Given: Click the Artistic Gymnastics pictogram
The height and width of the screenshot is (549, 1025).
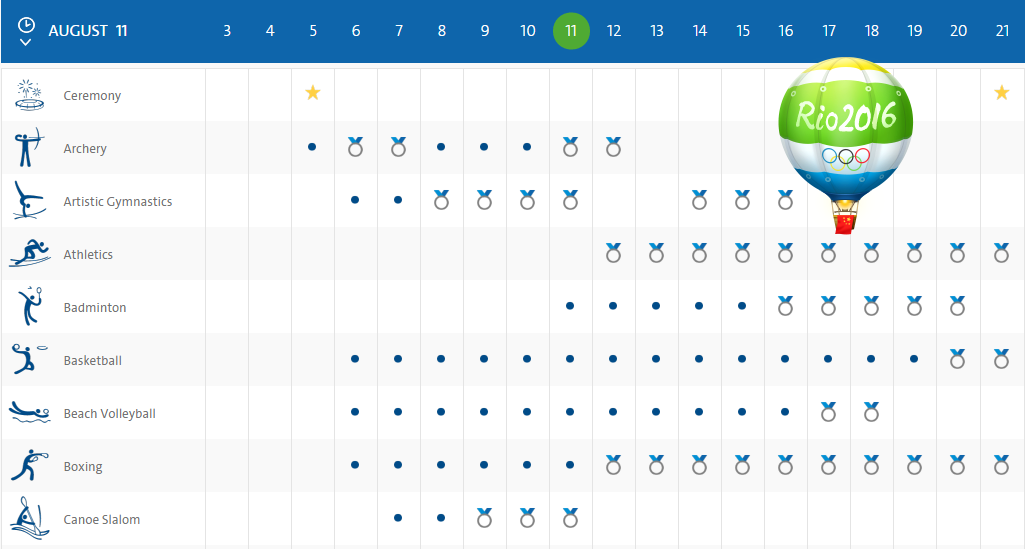Looking at the screenshot, I should (29, 201).
